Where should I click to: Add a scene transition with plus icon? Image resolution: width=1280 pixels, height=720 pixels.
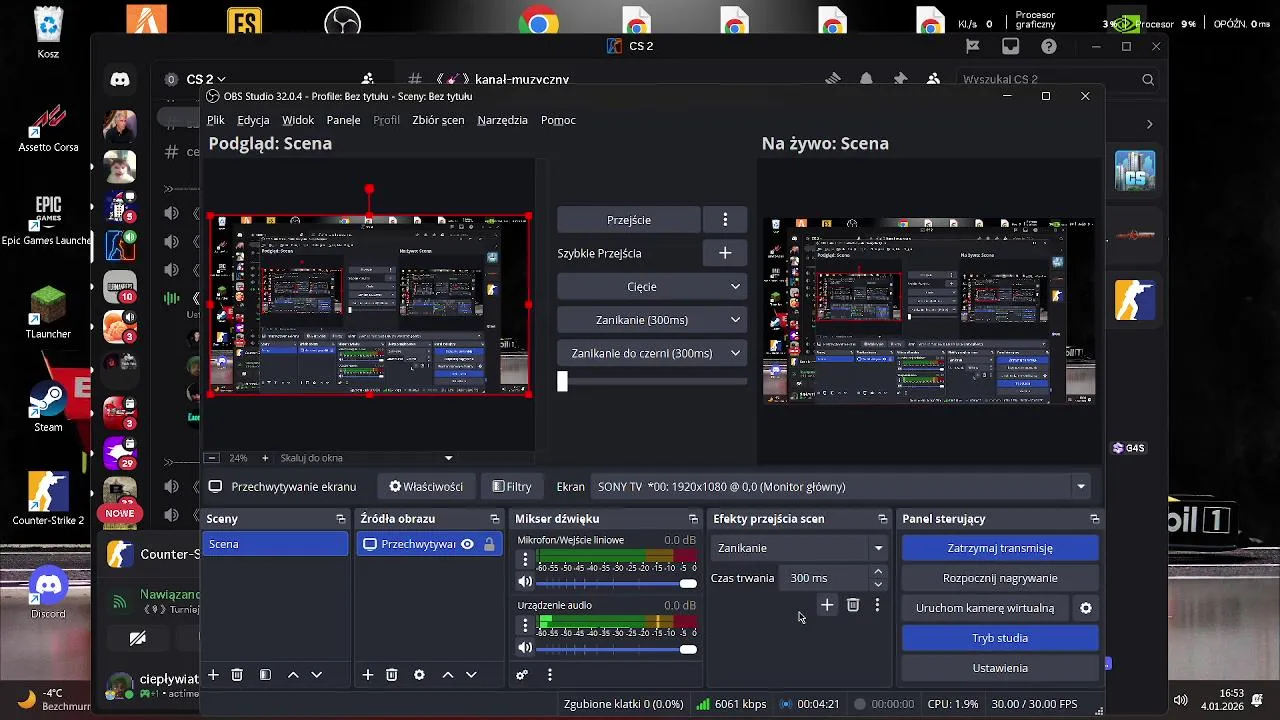point(827,605)
